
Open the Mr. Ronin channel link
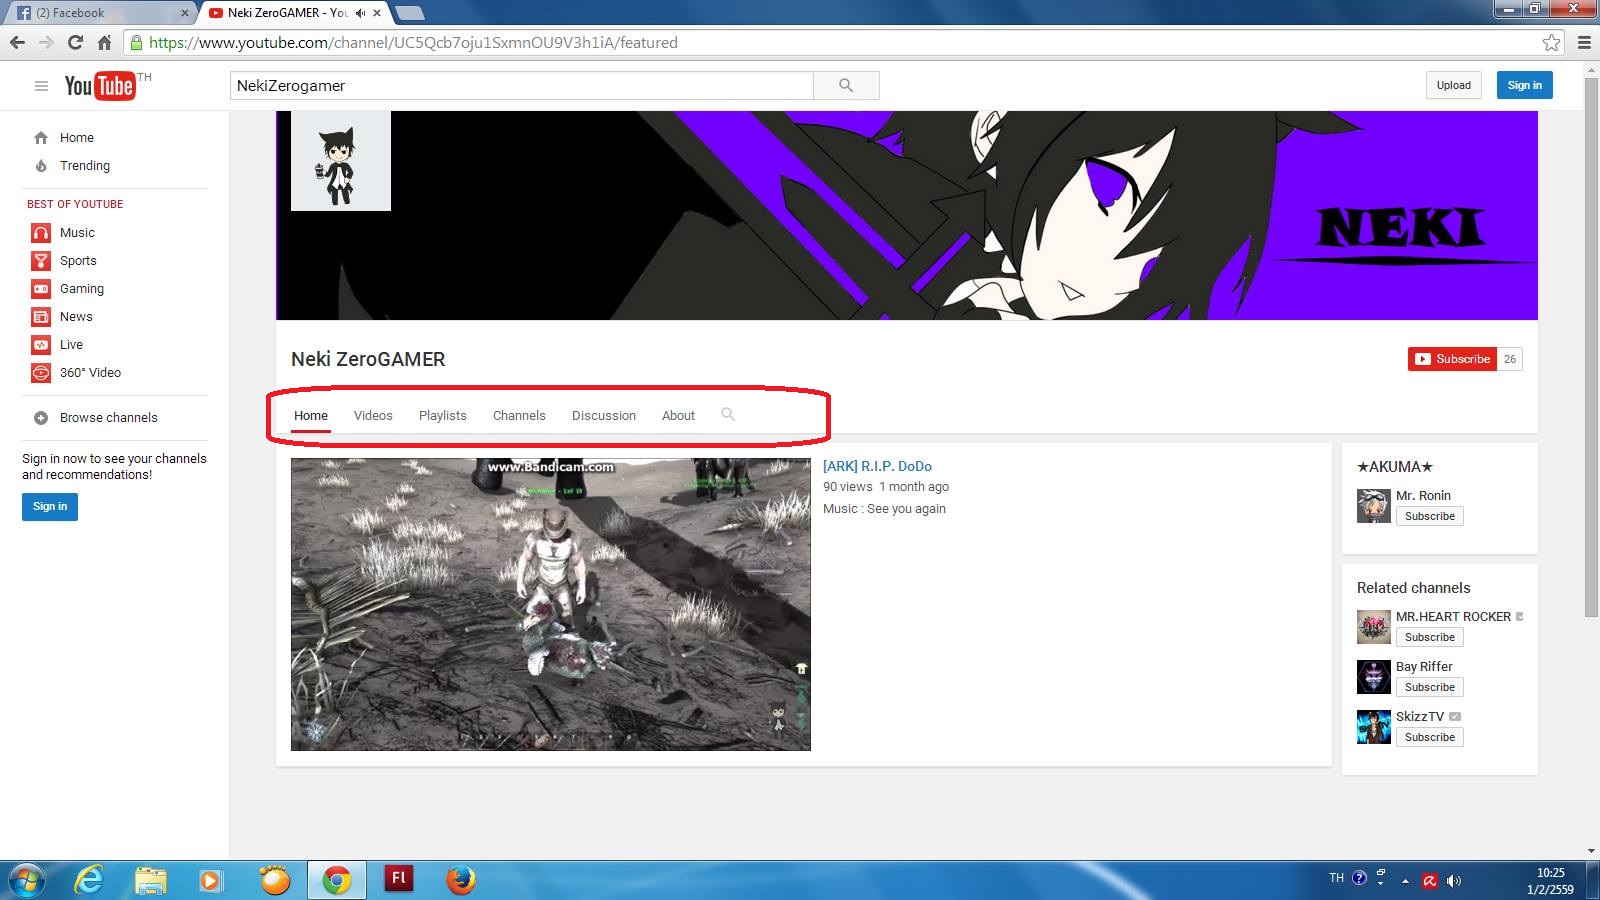[x=1423, y=495]
